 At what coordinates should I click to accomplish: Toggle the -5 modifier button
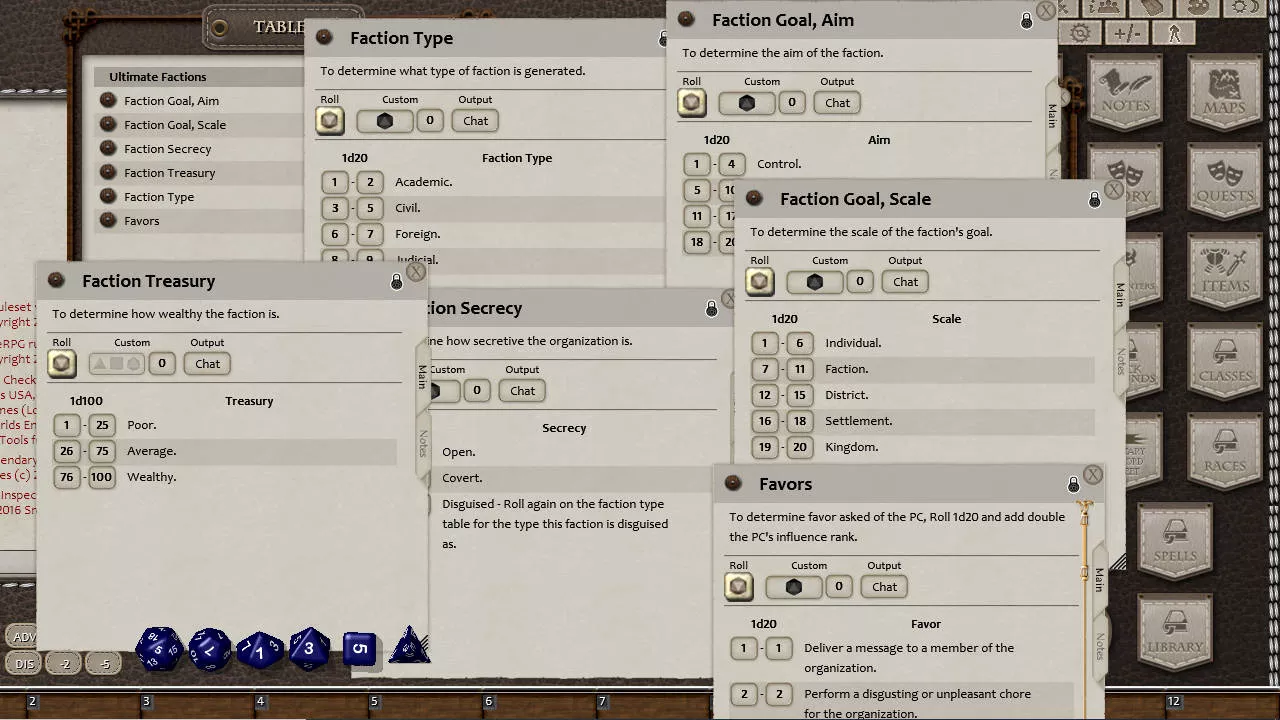pos(105,663)
